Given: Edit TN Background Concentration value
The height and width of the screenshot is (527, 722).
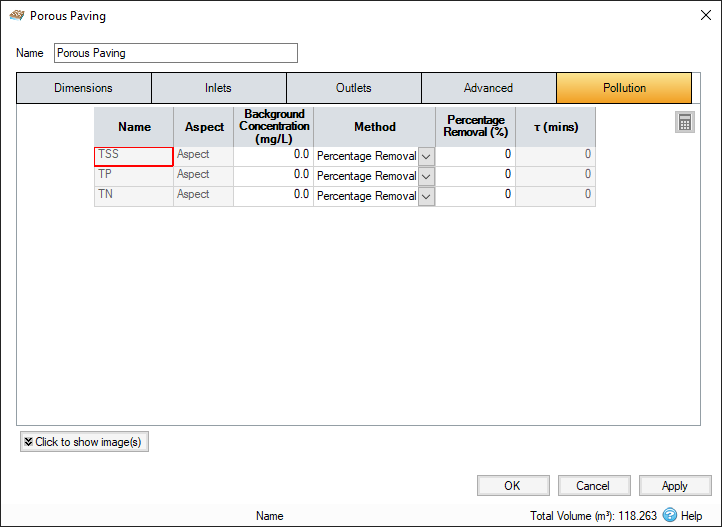Looking at the screenshot, I should (273, 197).
